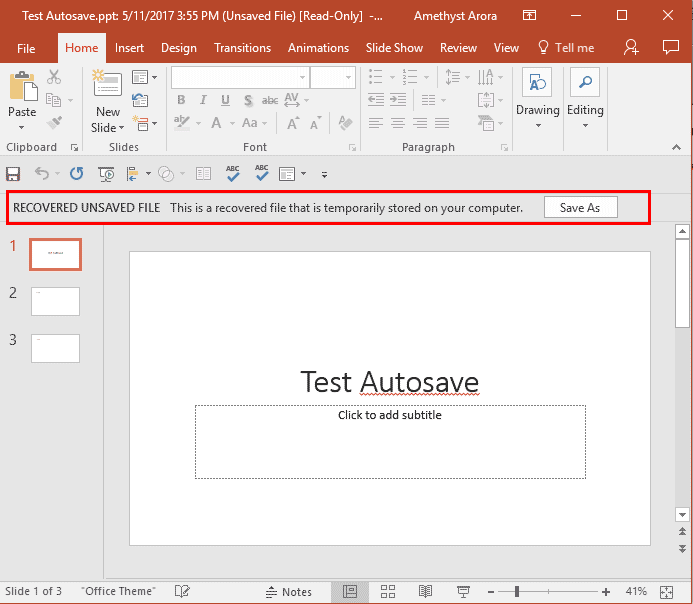Click the Save floppy disk icon
The width and height of the screenshot is (693, 604).
13,175
